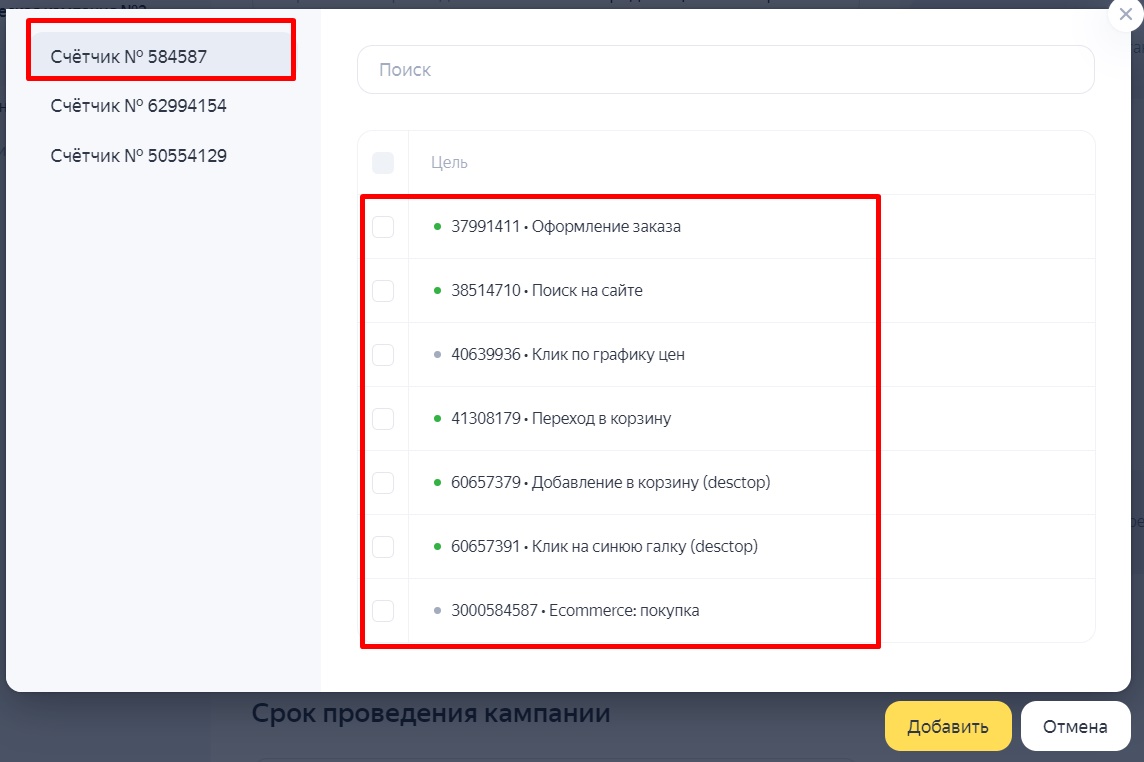Click heading Срок проведения кампании behind dialog
The height and width of the screenshot is (762, 1144).
pyautogui.click(x=431, y=712)
